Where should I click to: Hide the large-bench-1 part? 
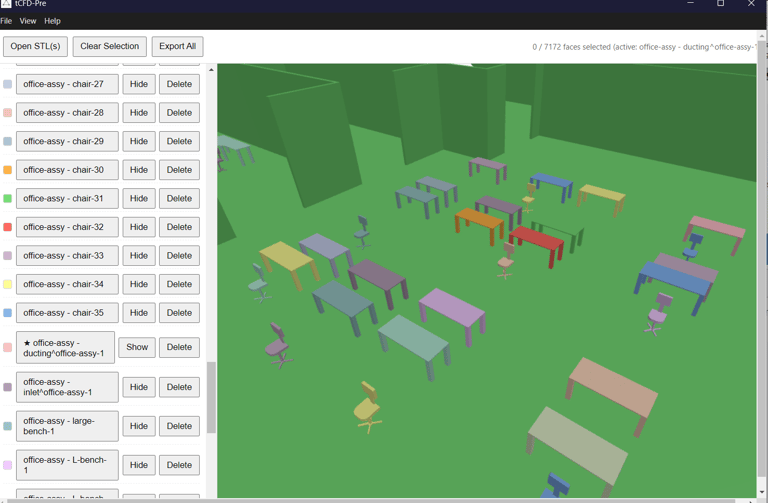tap(139, 426)
